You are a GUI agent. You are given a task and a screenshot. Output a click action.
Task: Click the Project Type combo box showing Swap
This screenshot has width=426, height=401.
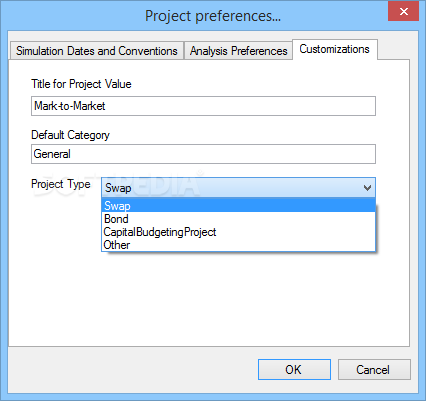pyautogui.click(x=238, y=188)
